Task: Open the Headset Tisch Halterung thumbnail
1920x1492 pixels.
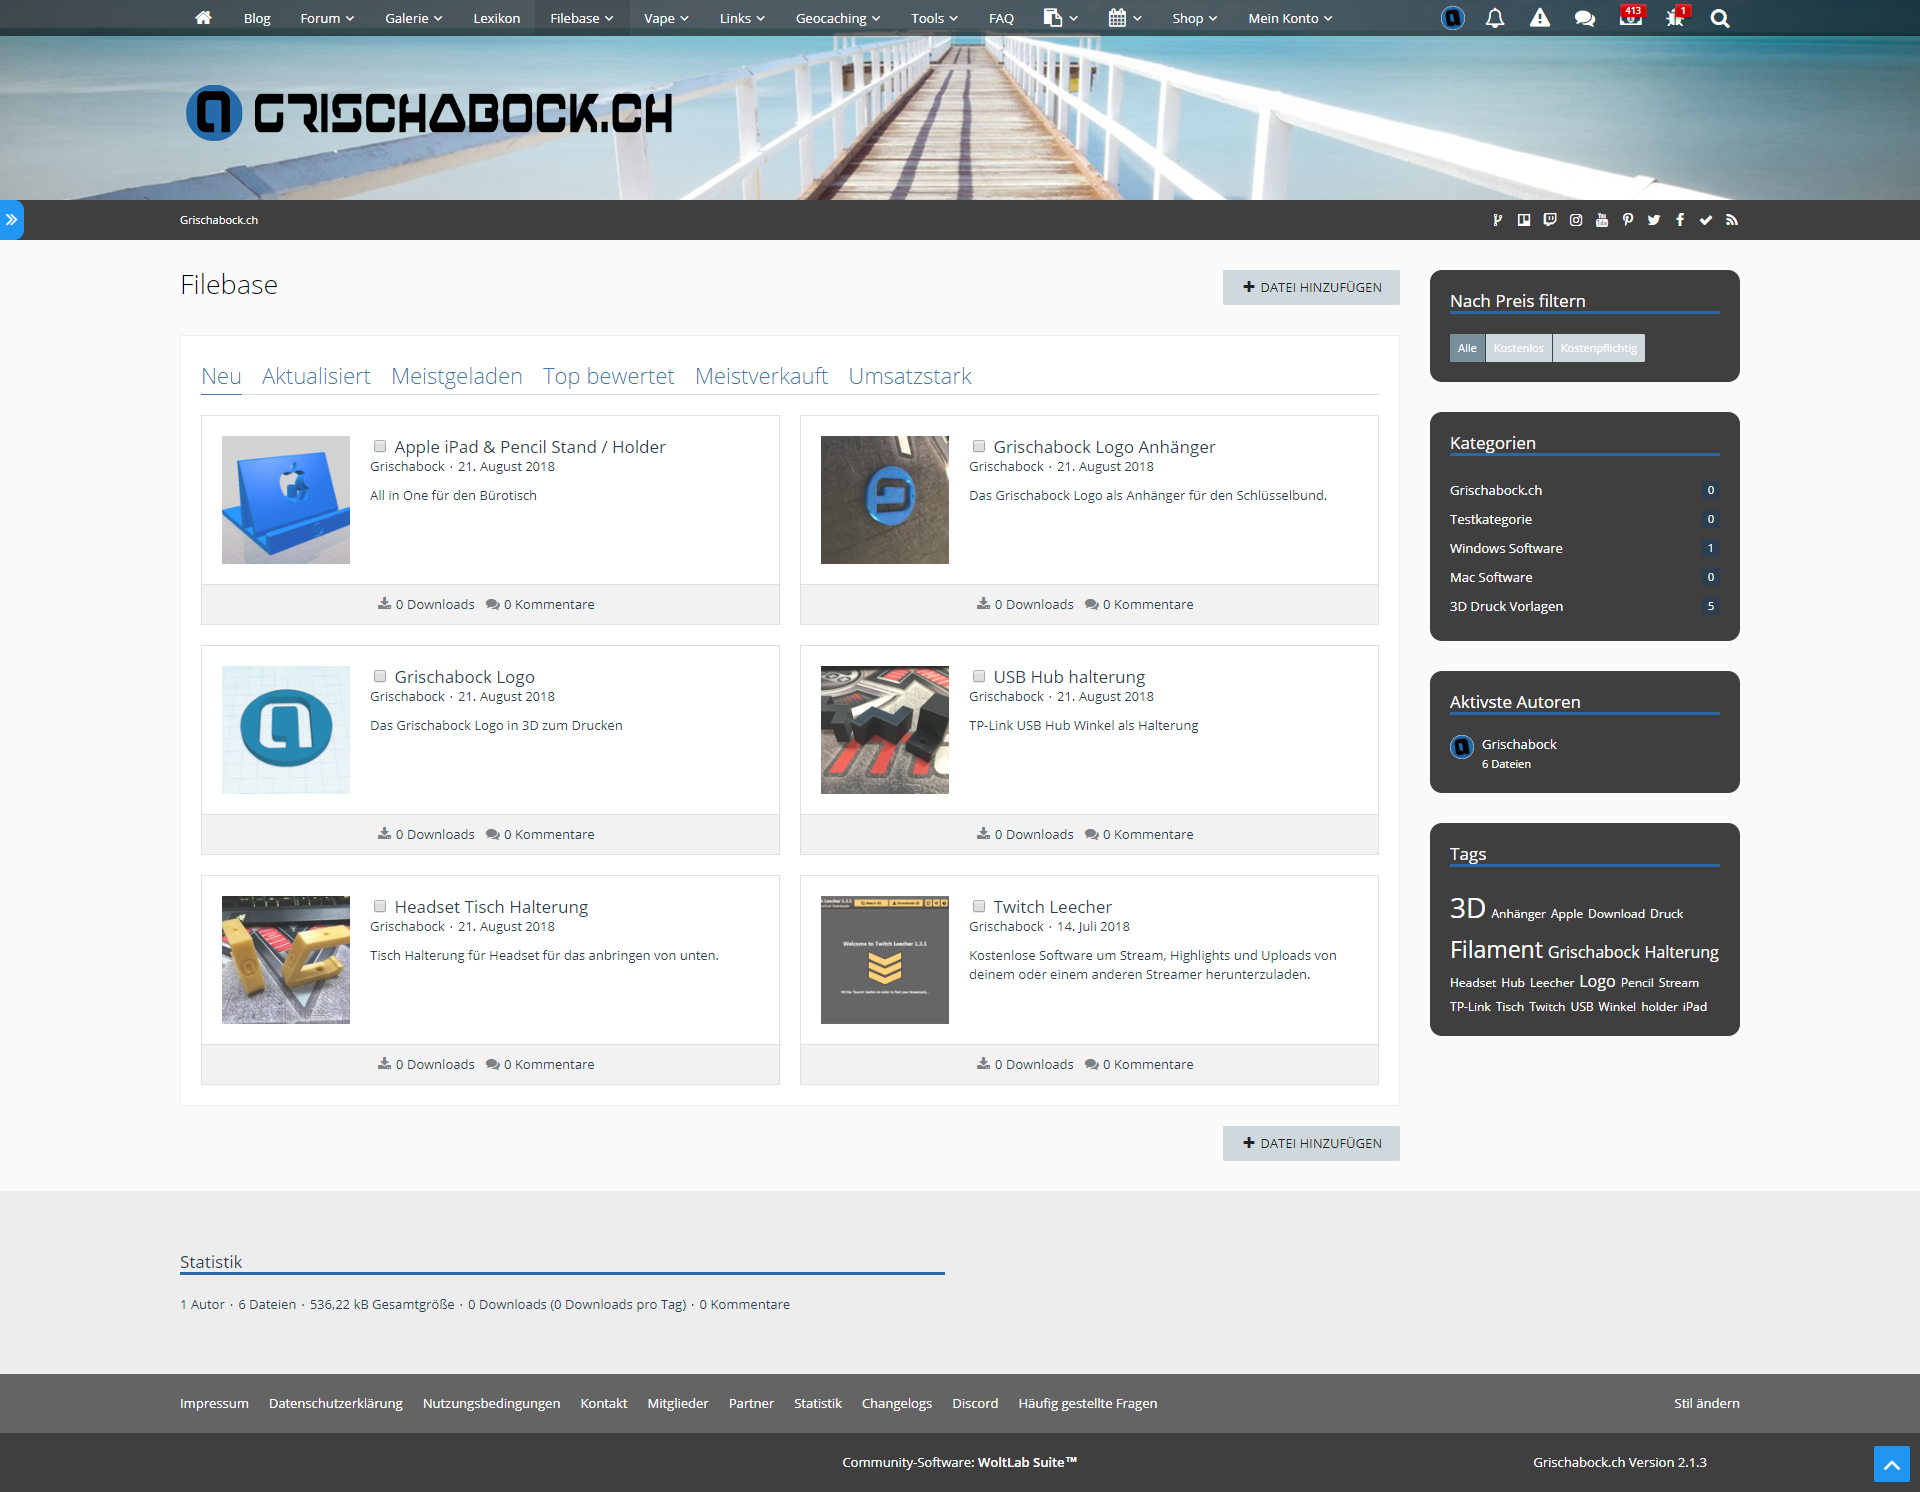Action: click(286, 960)
